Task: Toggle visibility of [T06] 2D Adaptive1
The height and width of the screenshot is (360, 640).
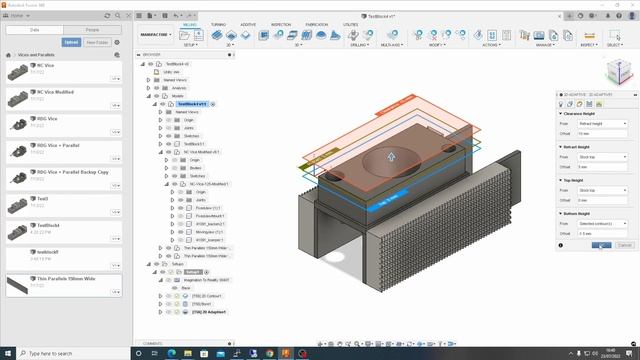Action: 169,312
